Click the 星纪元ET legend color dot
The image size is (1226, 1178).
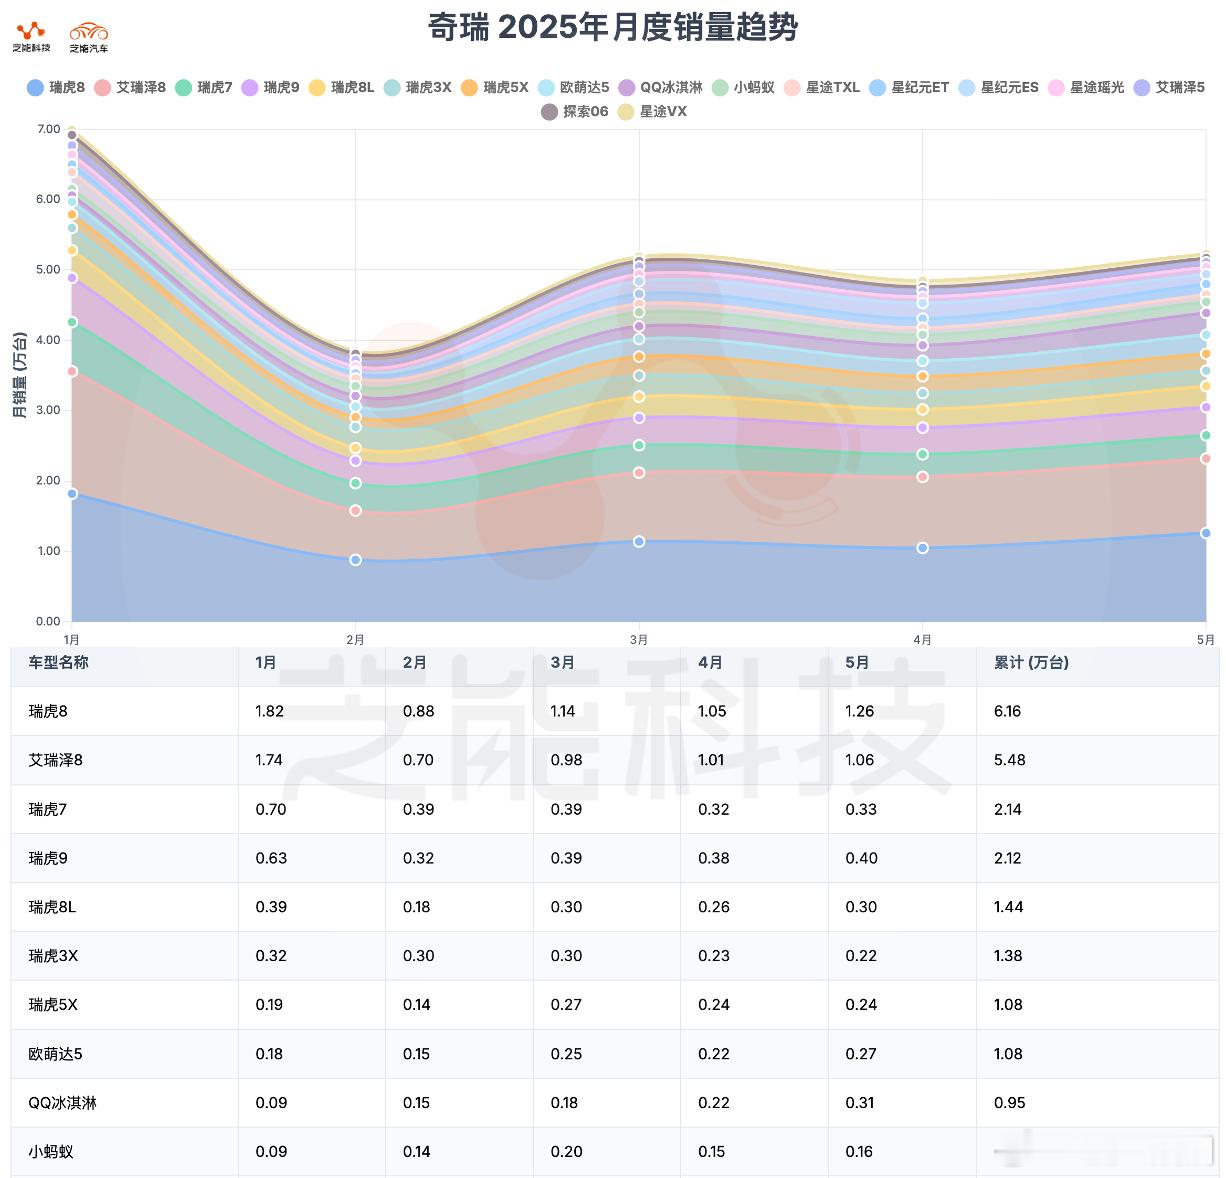[878, 88]
